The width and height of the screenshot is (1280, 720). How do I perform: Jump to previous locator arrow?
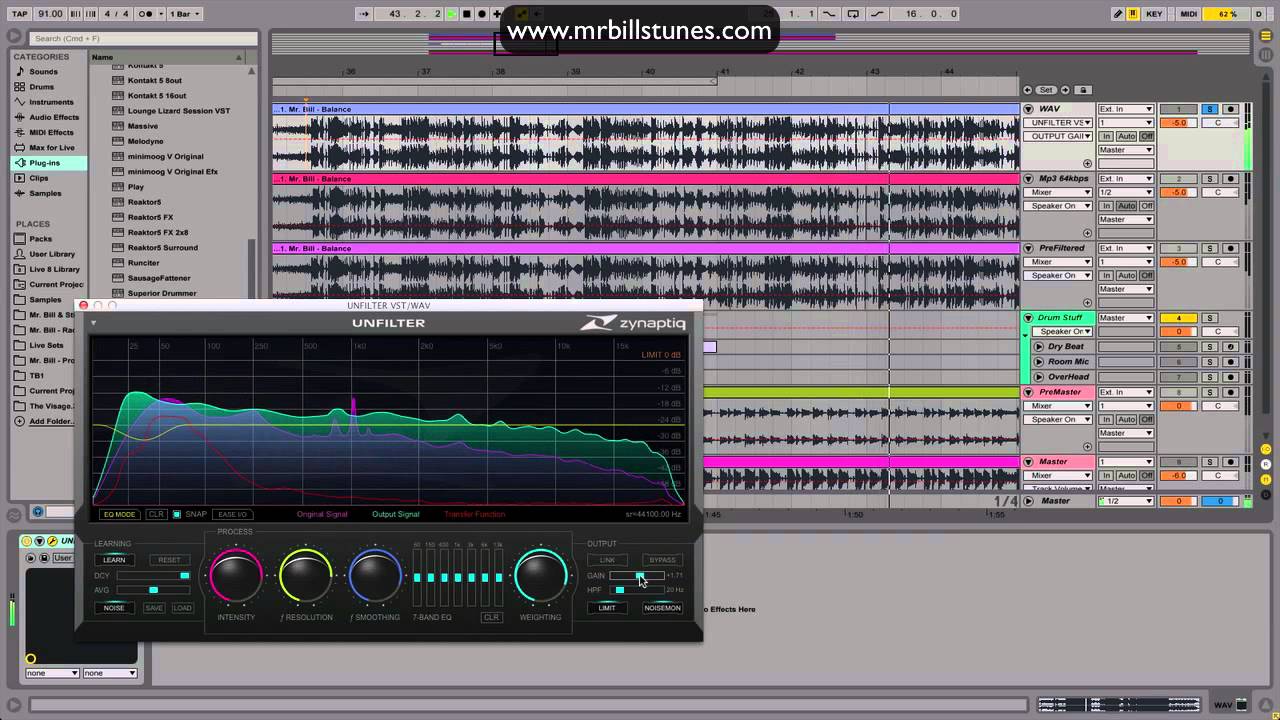[1029, 90]
